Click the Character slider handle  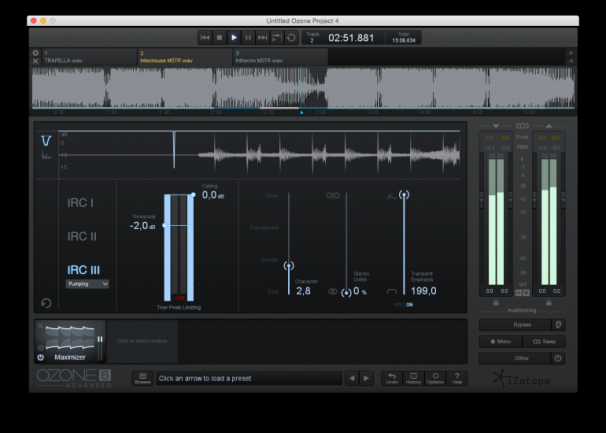click(x=289, y=265)
